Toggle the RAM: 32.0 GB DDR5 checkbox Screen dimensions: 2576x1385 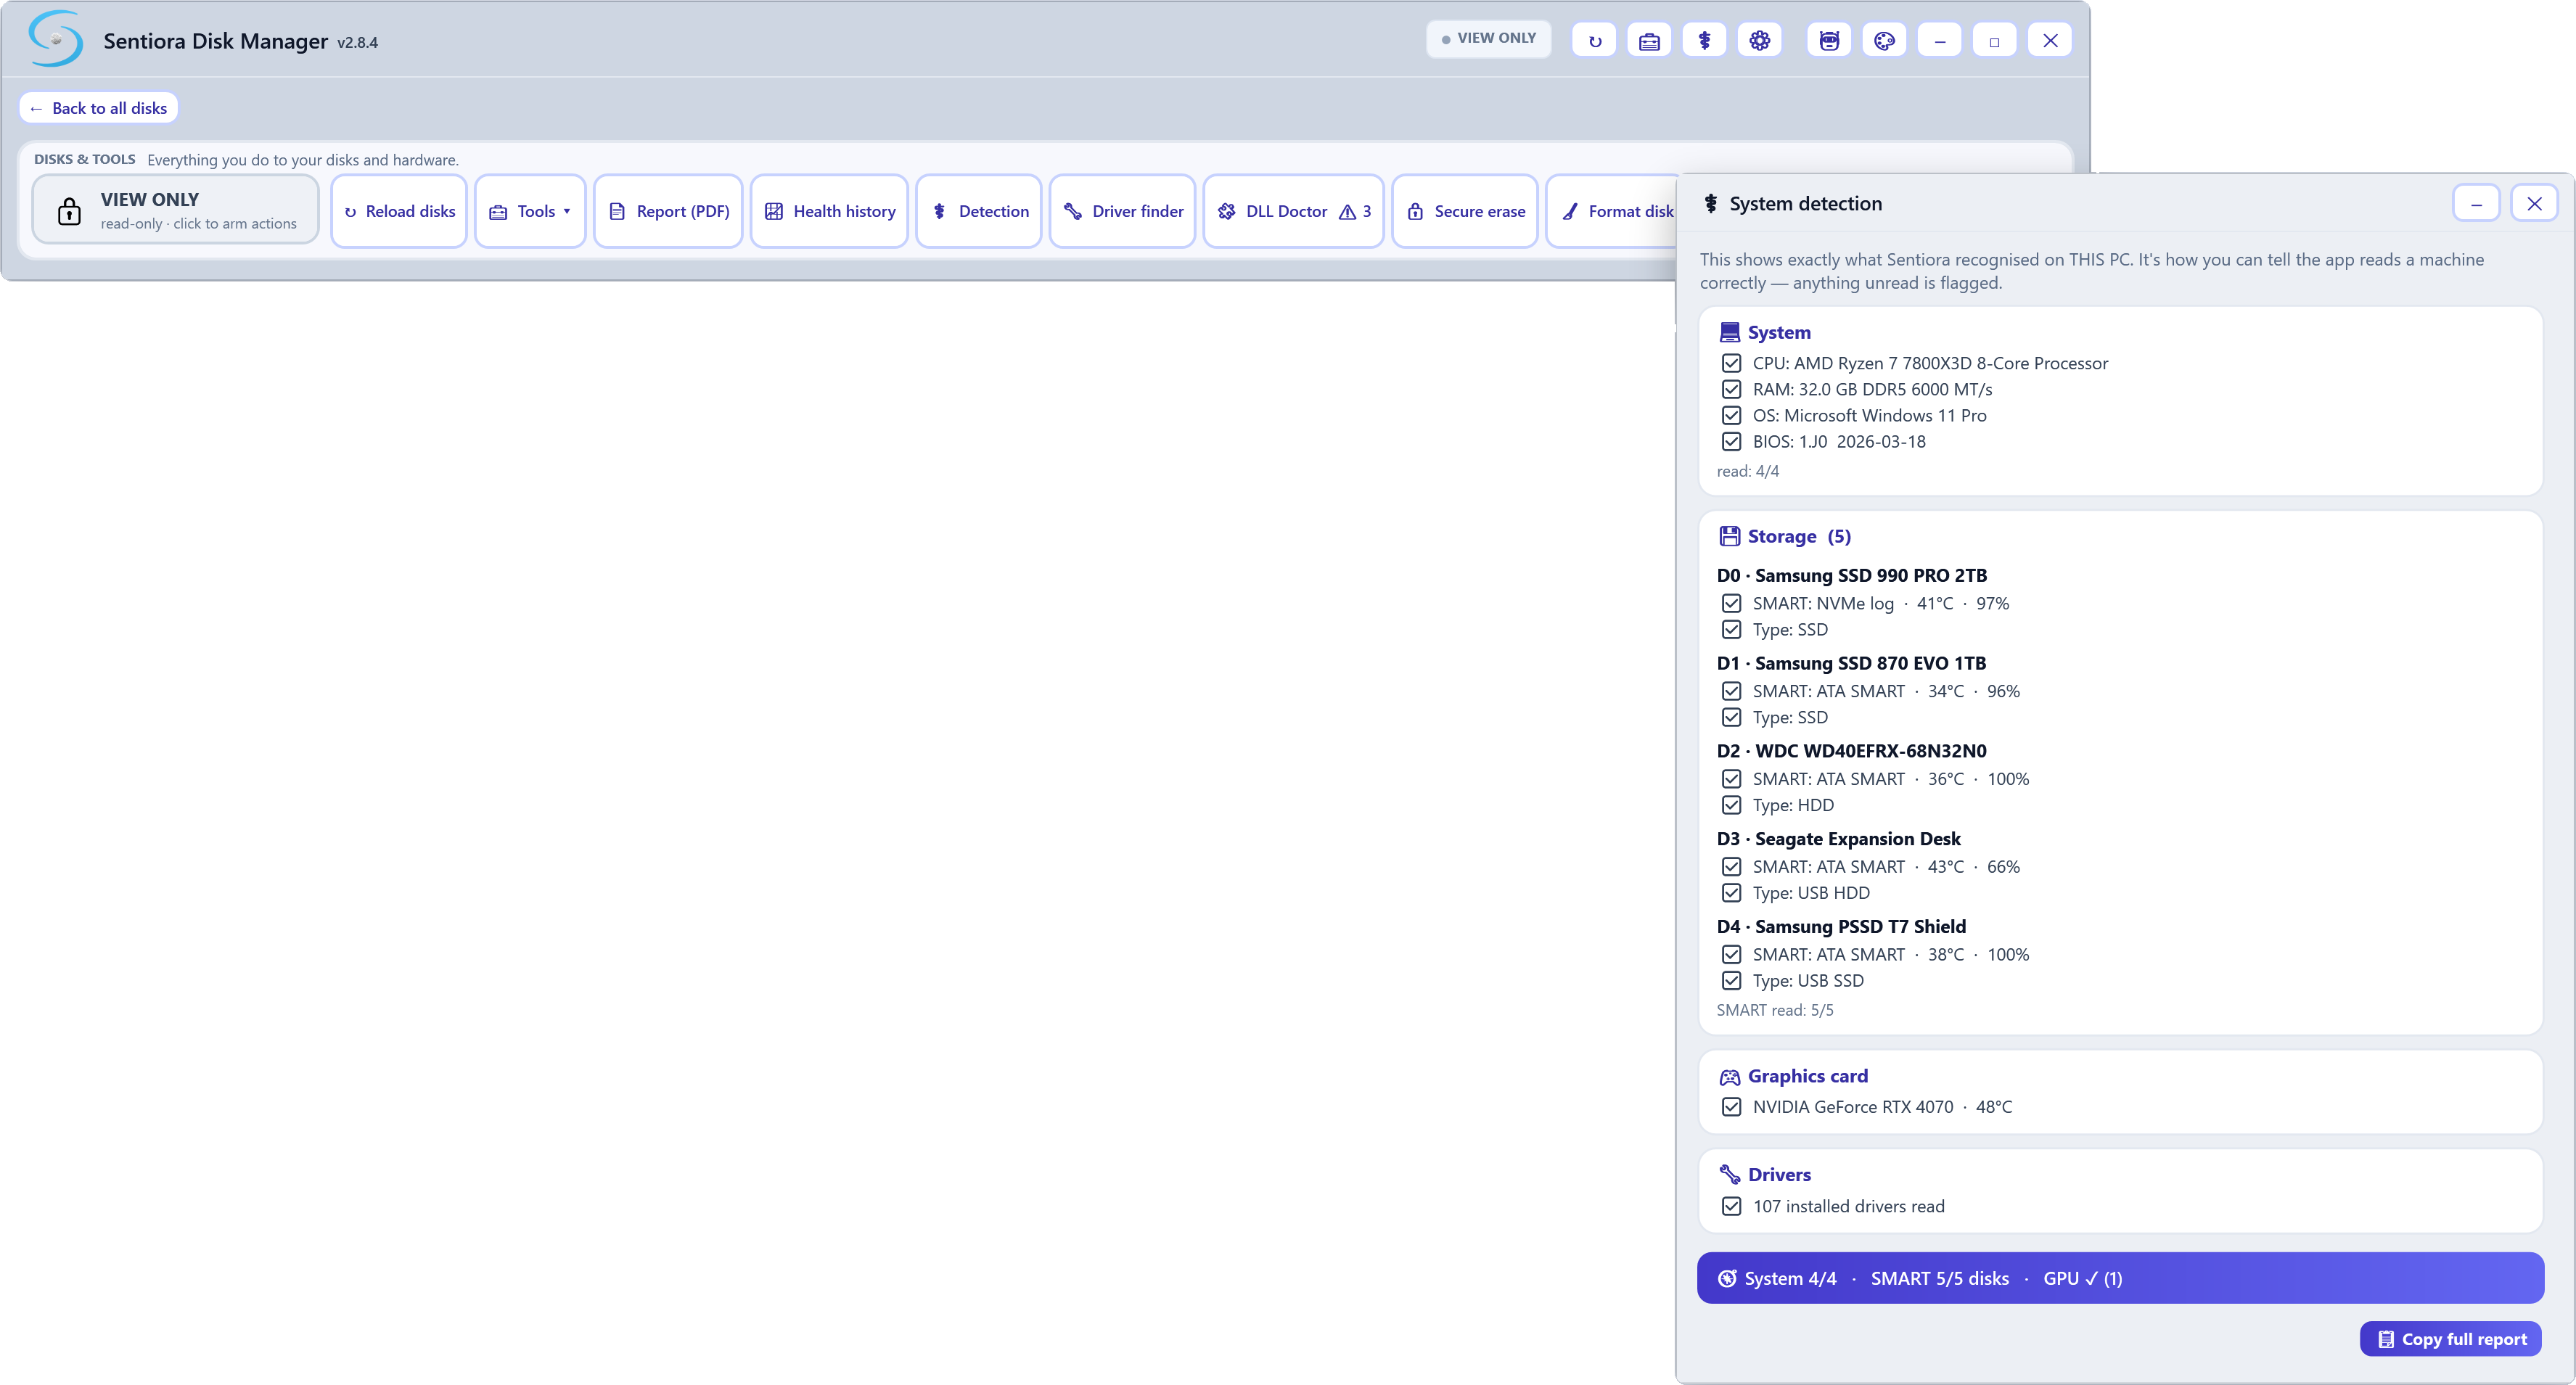1731,389
